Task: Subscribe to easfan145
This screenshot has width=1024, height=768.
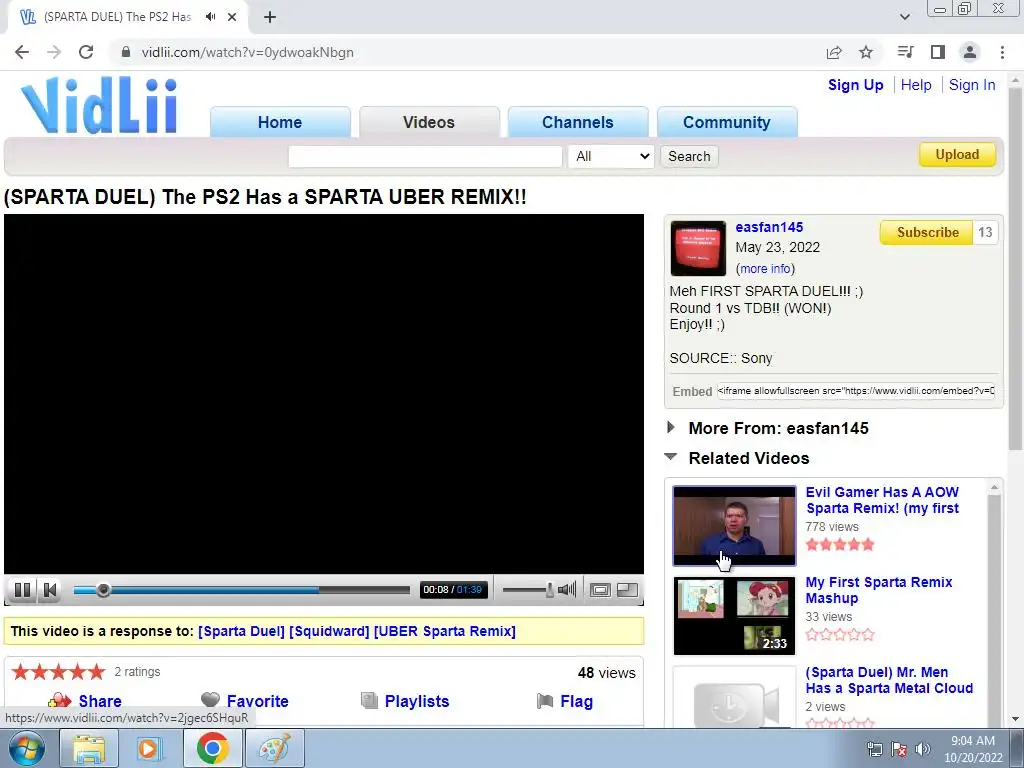Action: pos(927,232)
